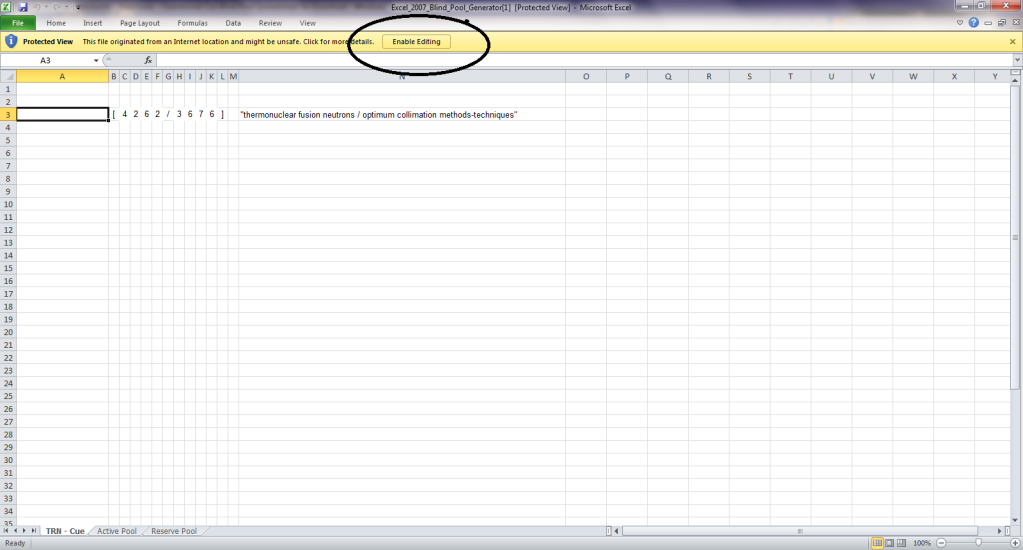
Task: Open Customize Quick Access Toolbar dropdown
Action: click(x=78, y=8)
